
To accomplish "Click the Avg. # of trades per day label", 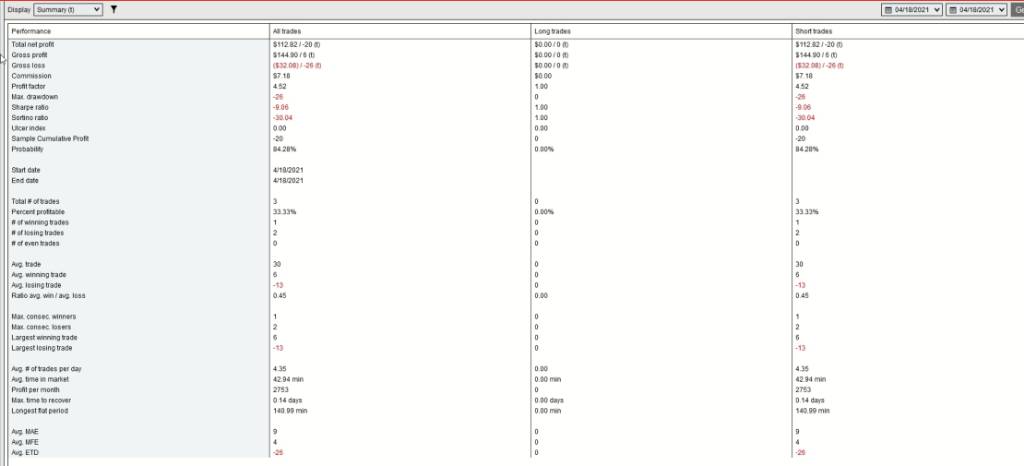I will [46, 368].
